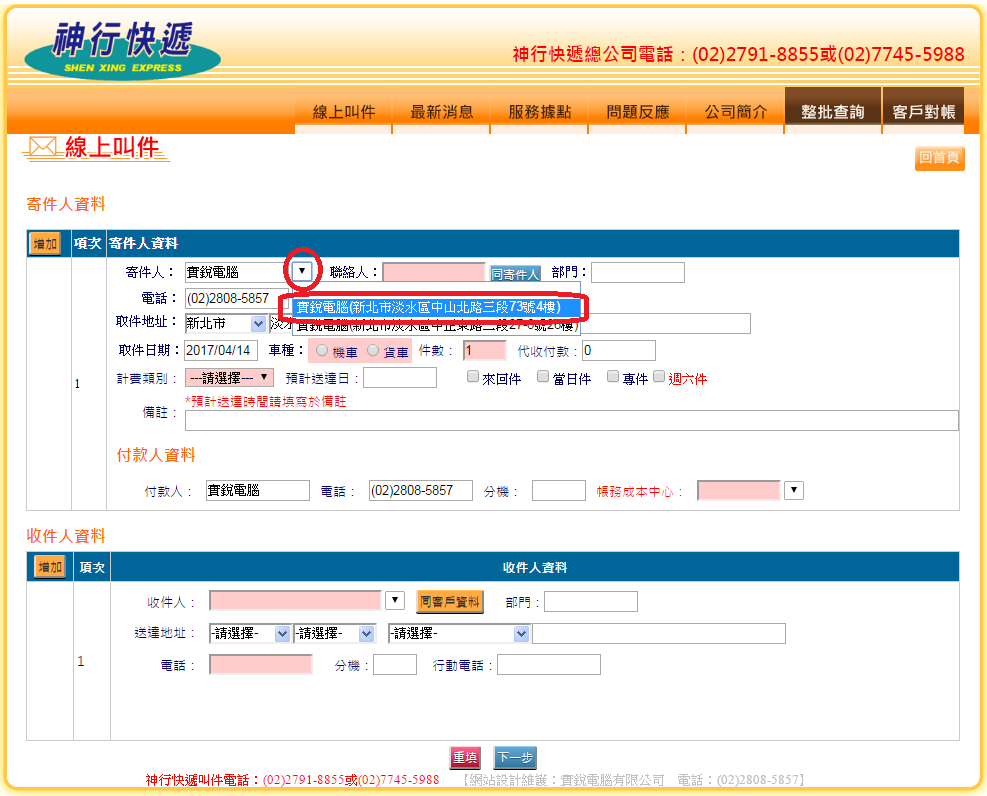
Task: Click 增加 button in sender section
Action: click(x=45, y=244)
